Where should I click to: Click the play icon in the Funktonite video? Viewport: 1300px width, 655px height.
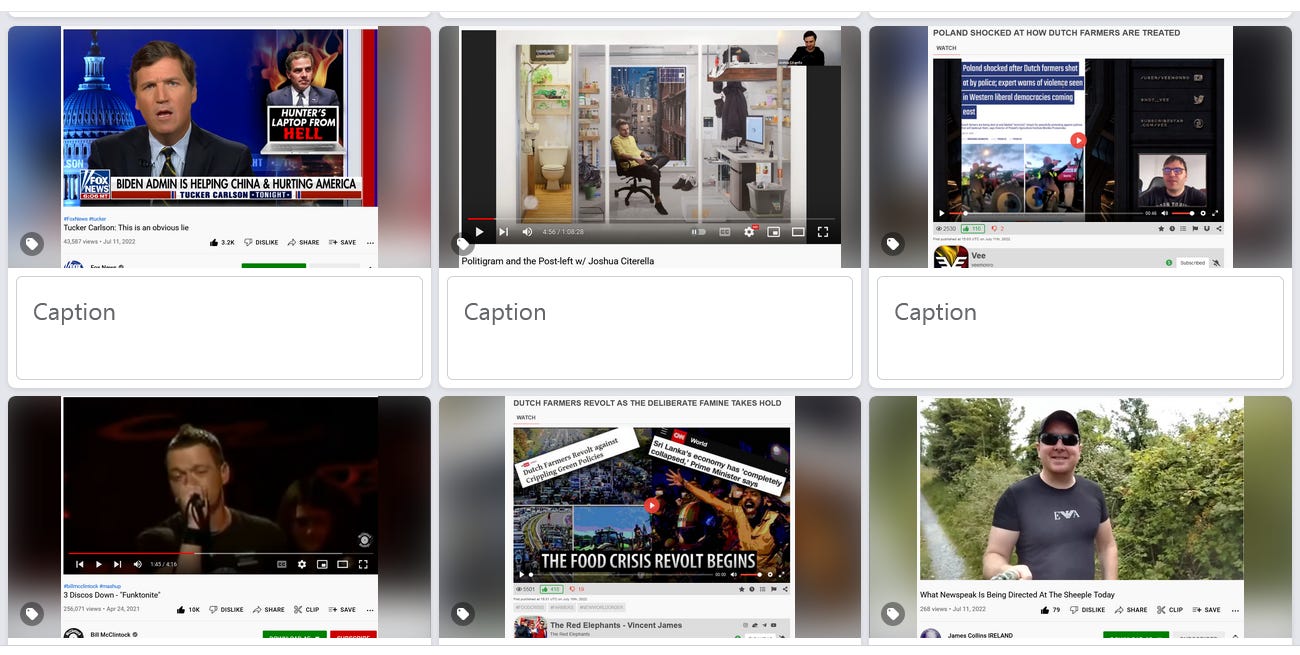point(98,564)
